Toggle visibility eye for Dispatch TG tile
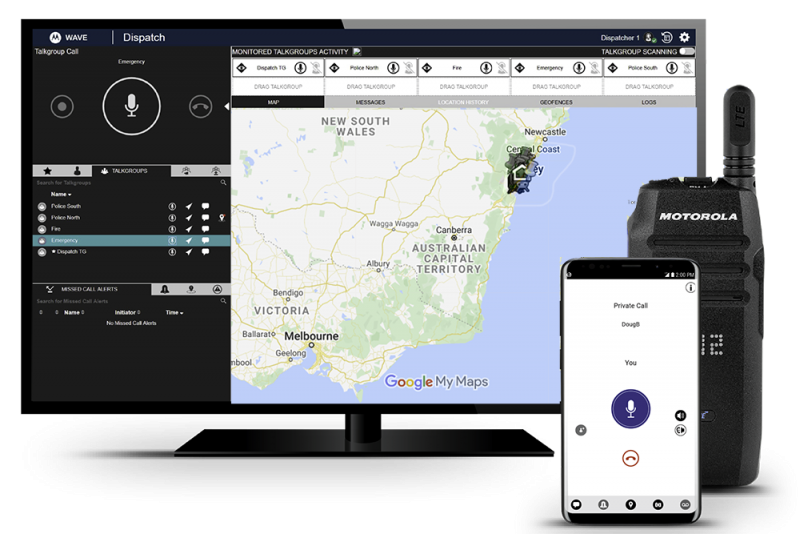Viewport: 800px width, 534px height. pos(241,68)
